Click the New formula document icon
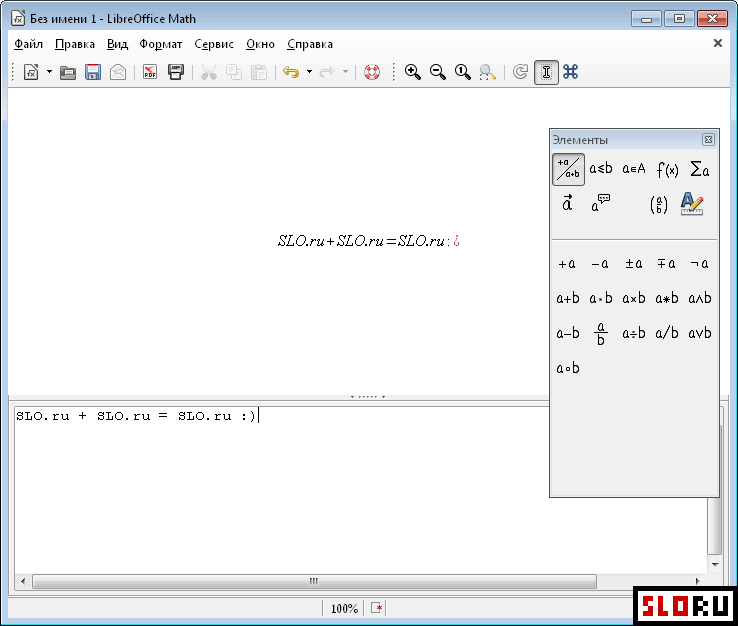Screen dimensions: 738x626 pos(31,72)
